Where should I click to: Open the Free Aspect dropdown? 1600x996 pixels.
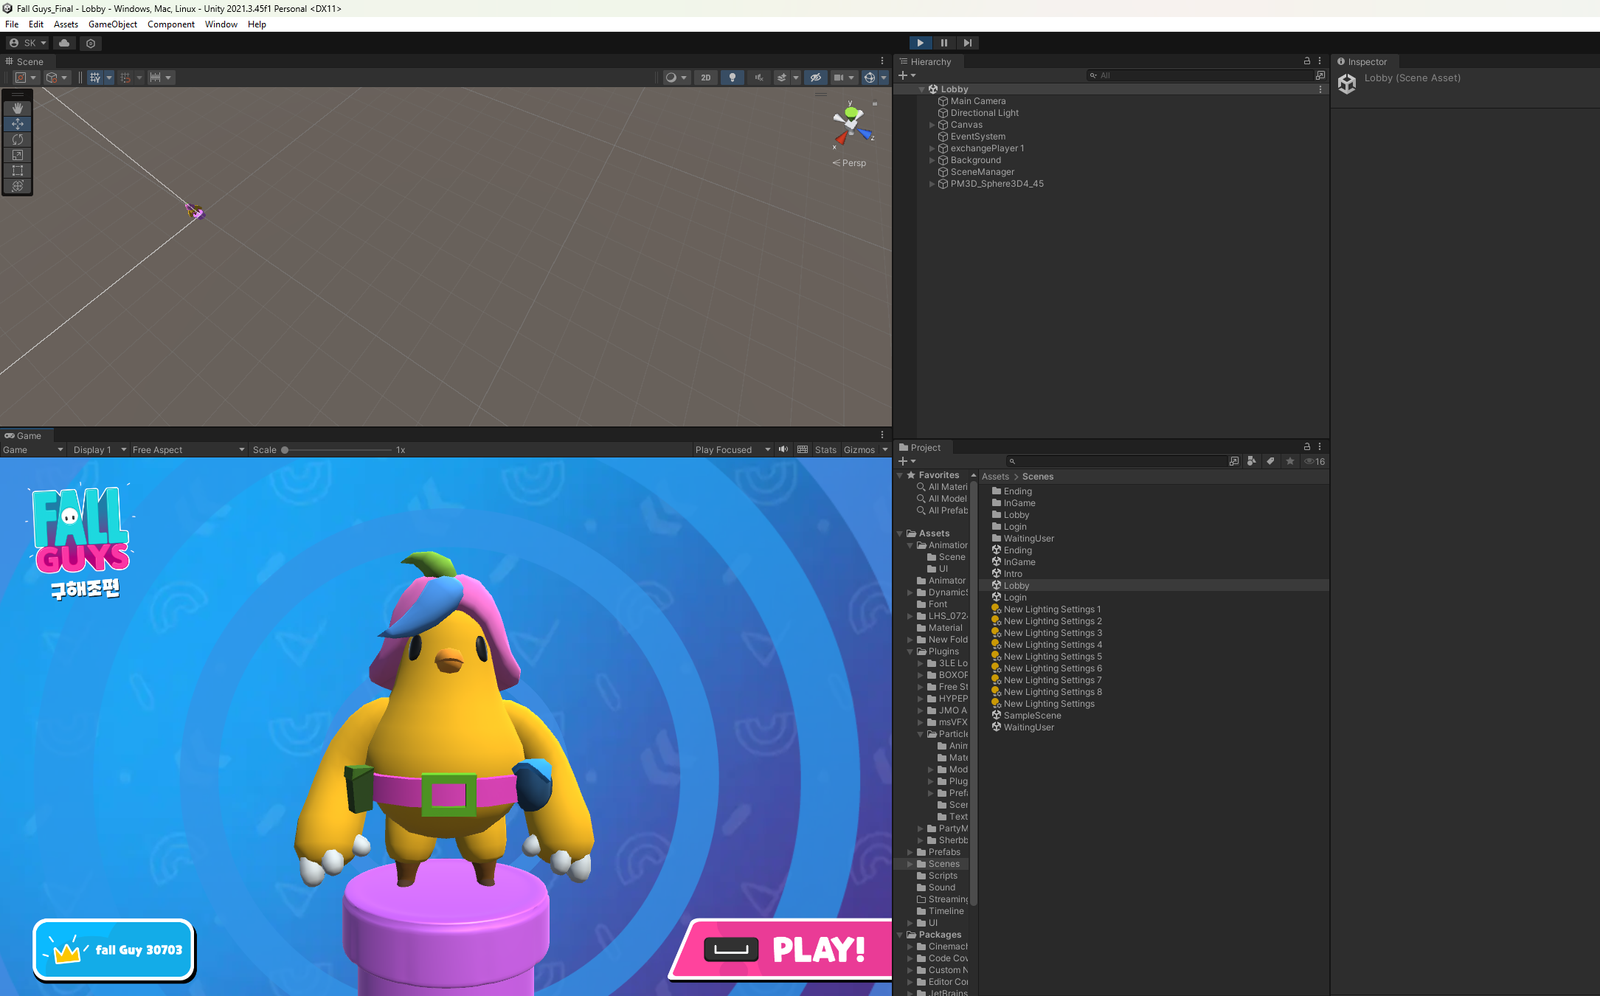[x=188, y=450]
